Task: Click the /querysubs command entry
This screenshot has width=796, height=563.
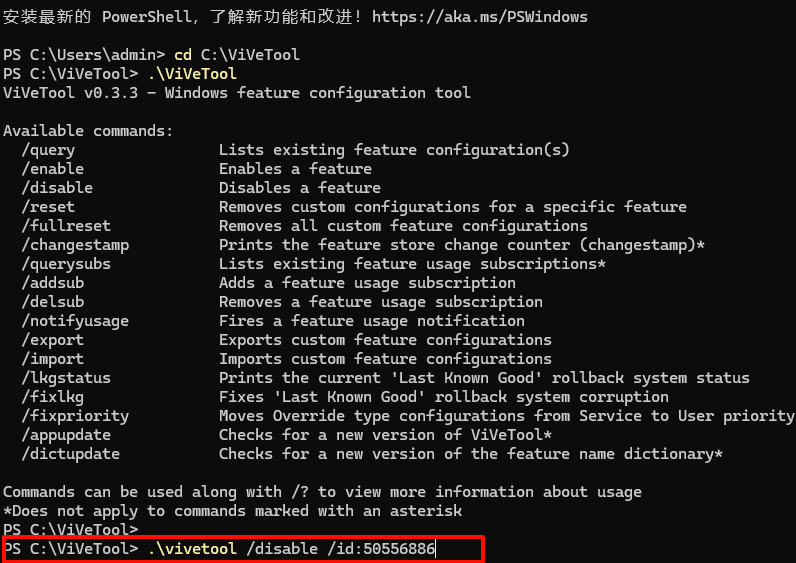Action: (x=66, y=264)
